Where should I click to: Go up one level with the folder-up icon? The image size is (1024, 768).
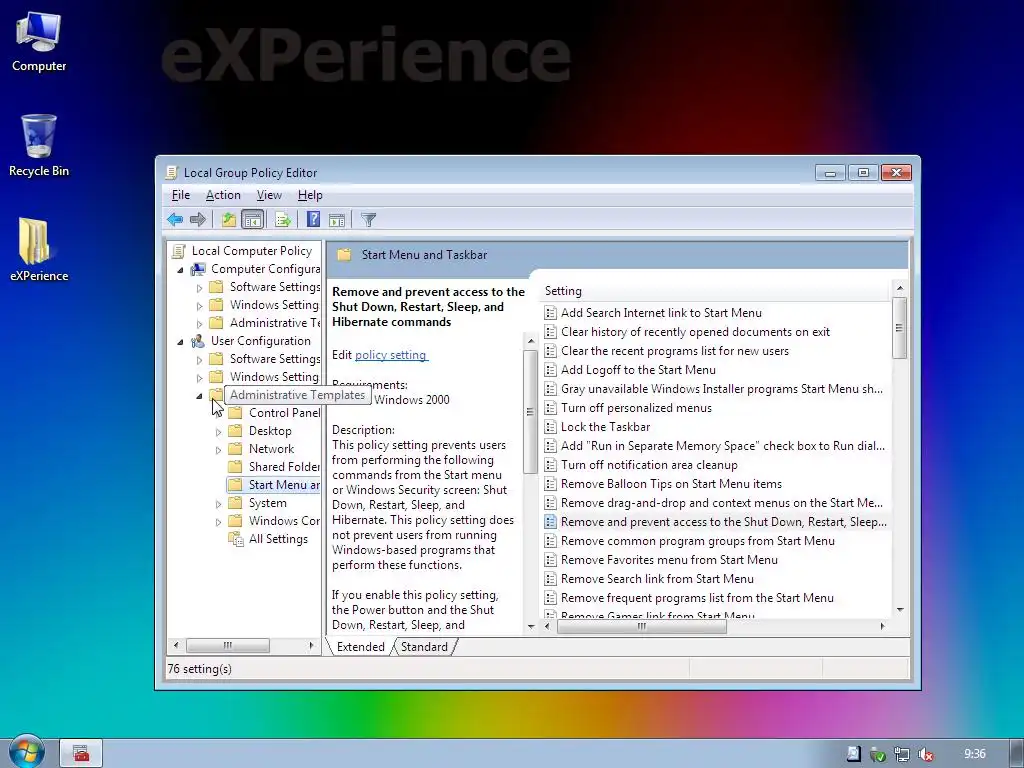coord(229,219)
